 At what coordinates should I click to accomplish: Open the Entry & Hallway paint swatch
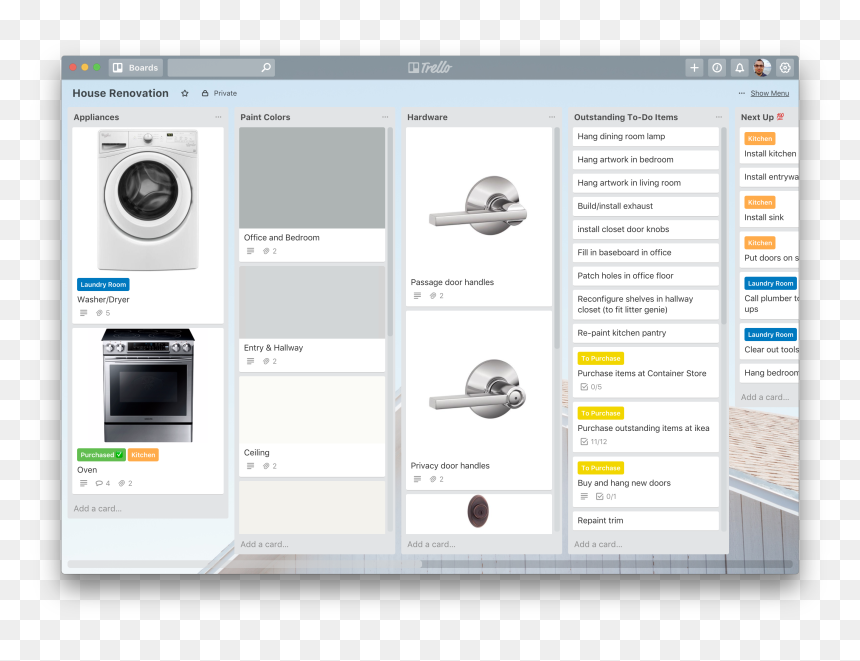312,302
